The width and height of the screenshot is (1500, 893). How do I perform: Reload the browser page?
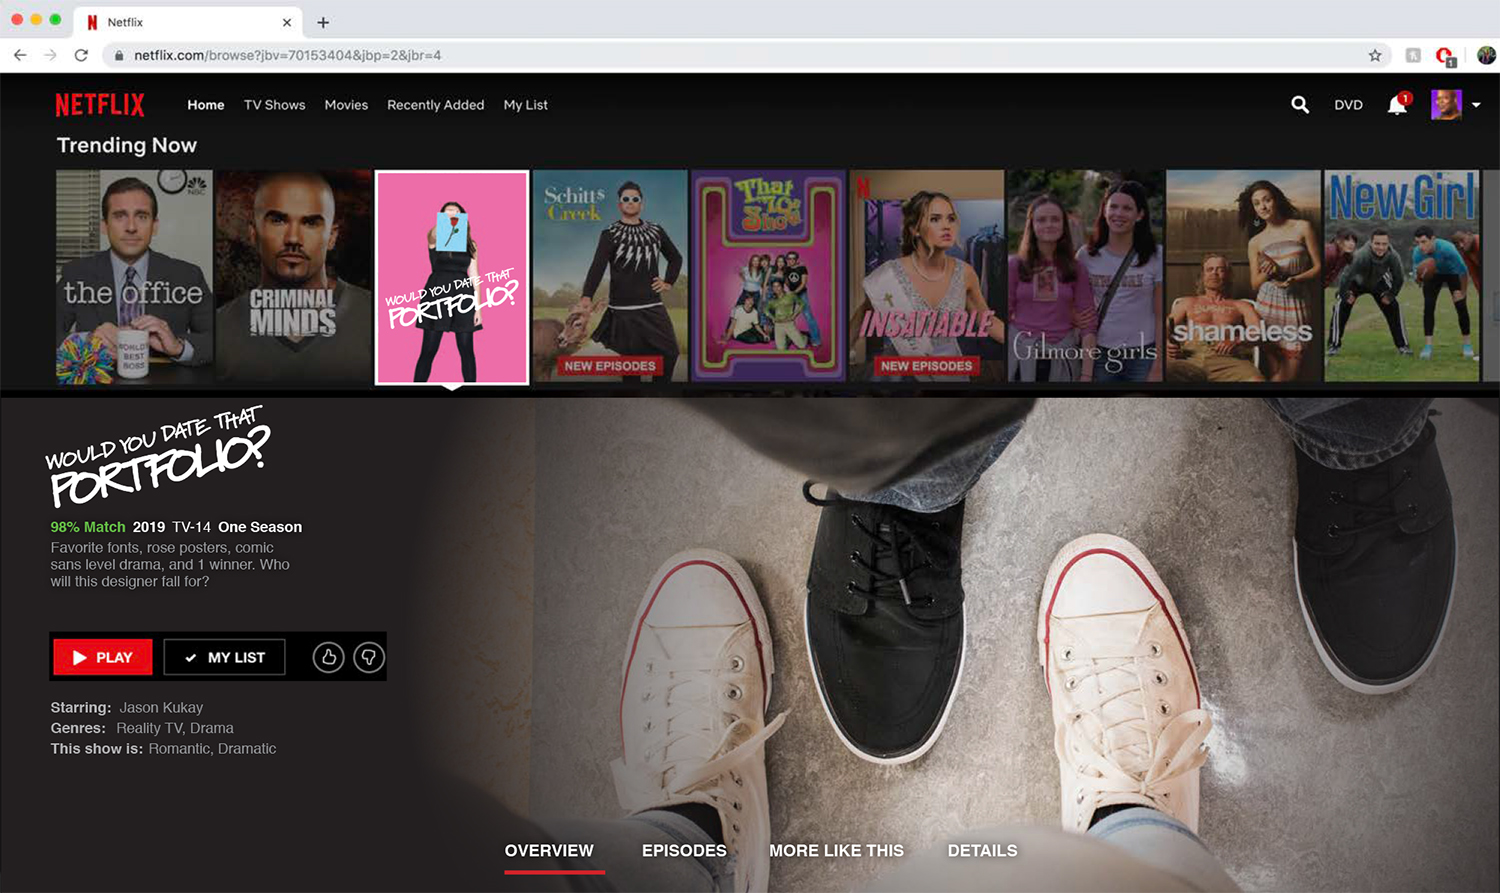coord(81,55)
